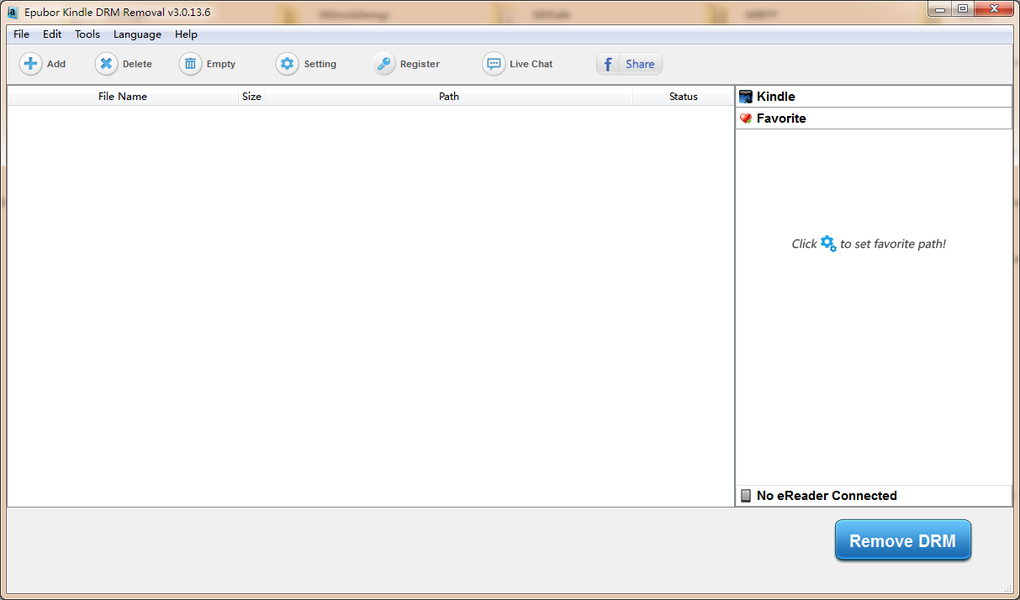Click the No eReader Connected text
Image resolution: width=1020 pixels, height=600 pixels.
click(827, 496)
